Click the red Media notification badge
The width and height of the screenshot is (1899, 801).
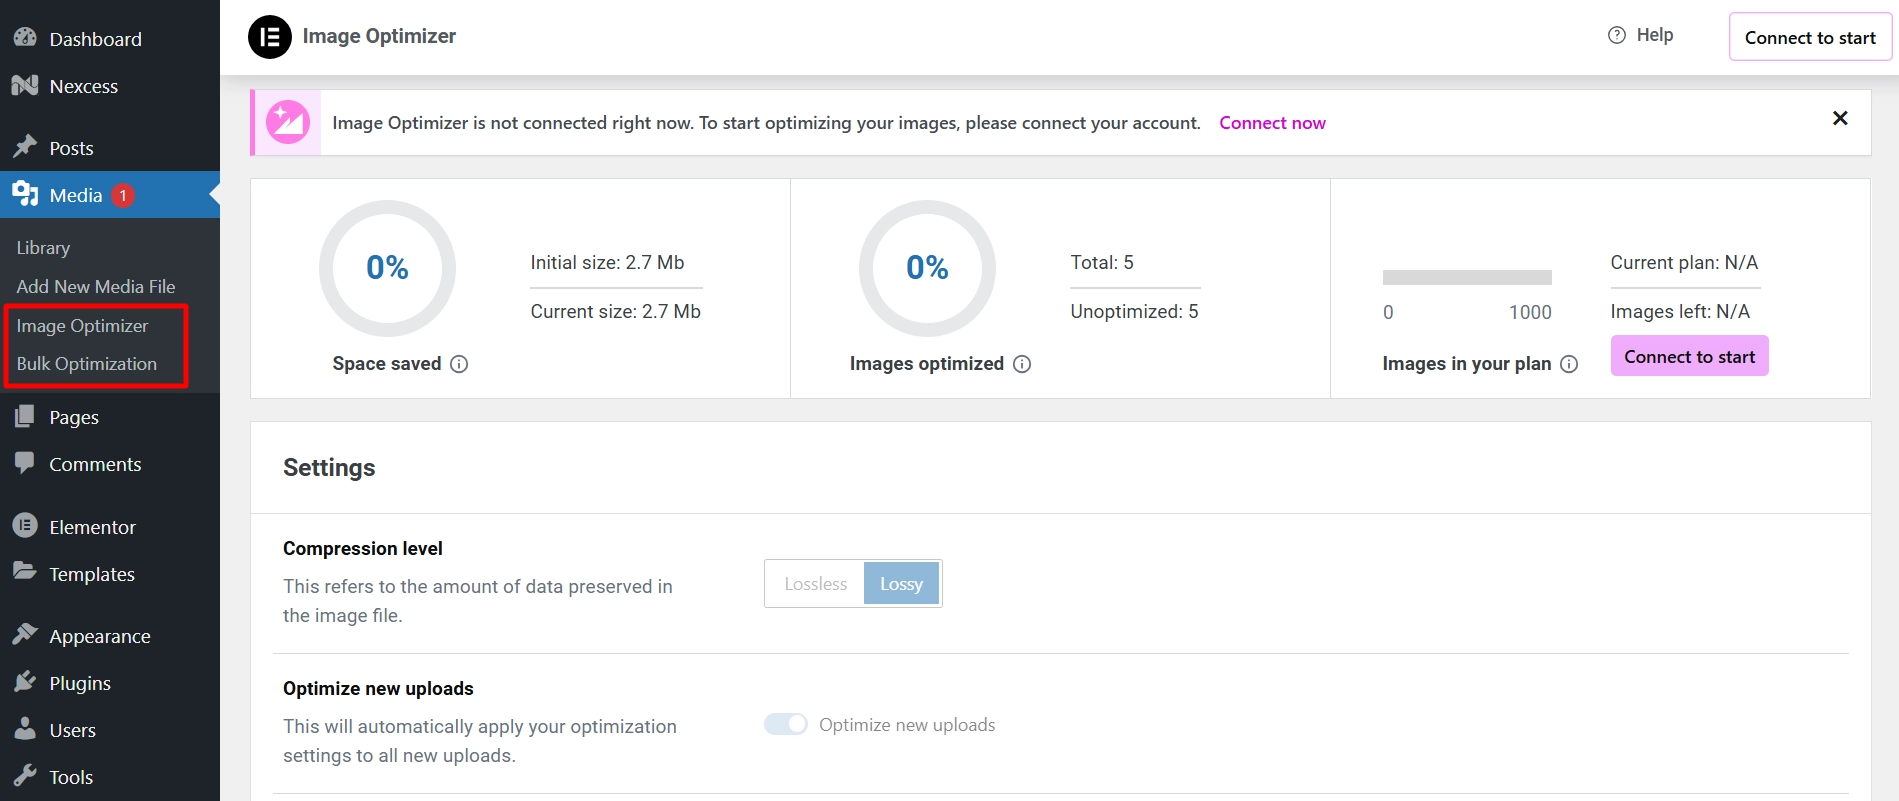tap(123, 195)
